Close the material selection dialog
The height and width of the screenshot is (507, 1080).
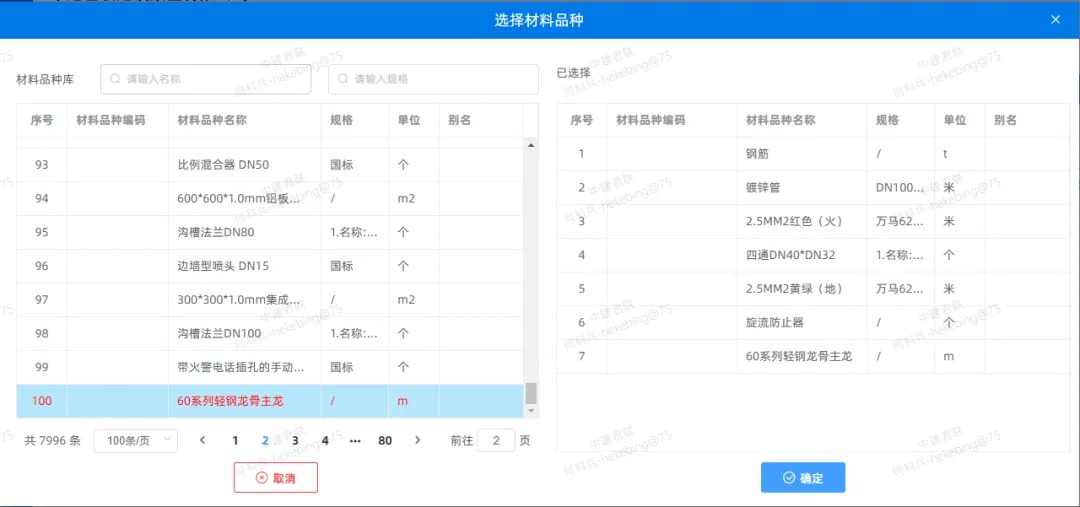pos(1055,19)
